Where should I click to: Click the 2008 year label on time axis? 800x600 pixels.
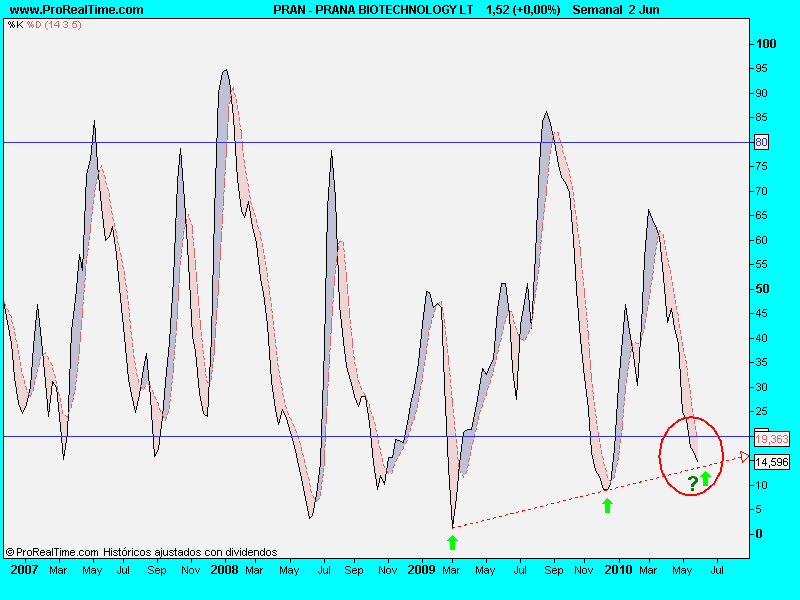(224, 570)
